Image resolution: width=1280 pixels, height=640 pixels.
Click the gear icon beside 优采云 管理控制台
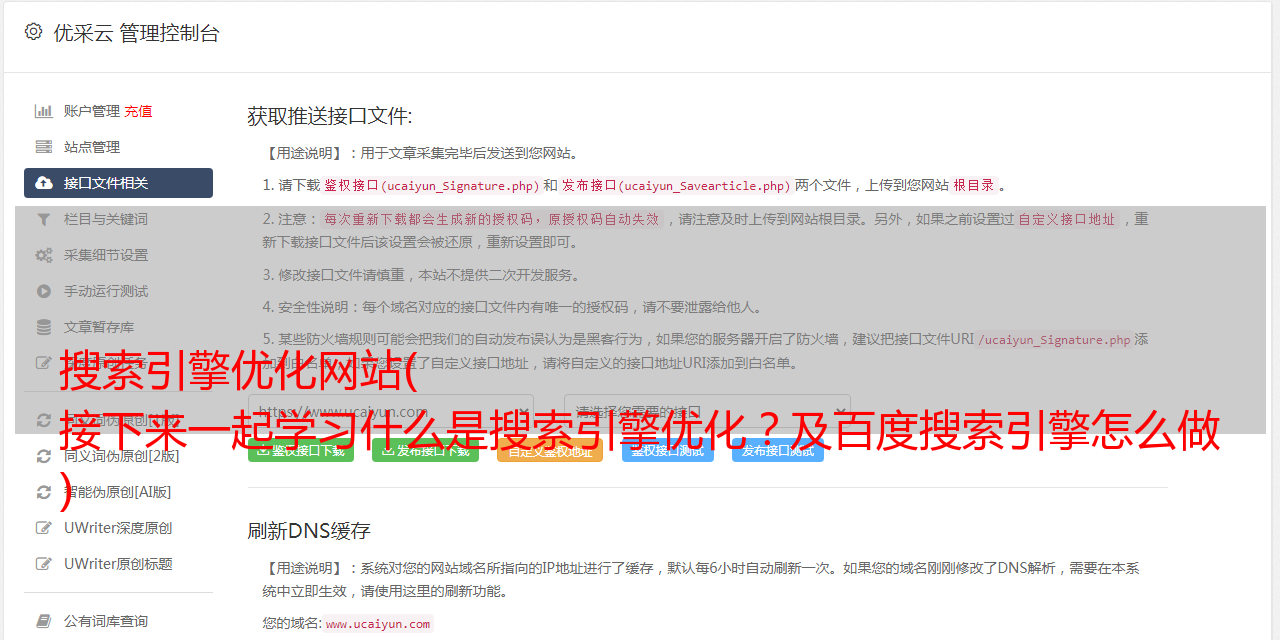[33, 32]
